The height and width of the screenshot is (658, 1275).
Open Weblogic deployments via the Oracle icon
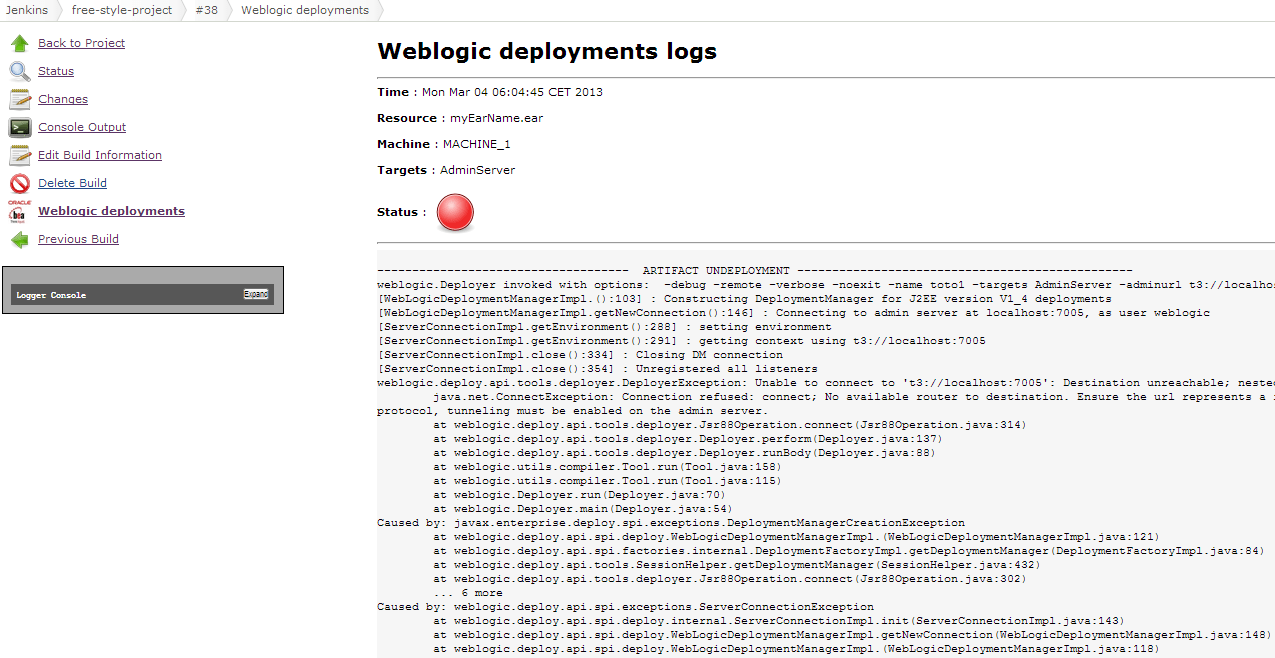[x=18, y=210]
